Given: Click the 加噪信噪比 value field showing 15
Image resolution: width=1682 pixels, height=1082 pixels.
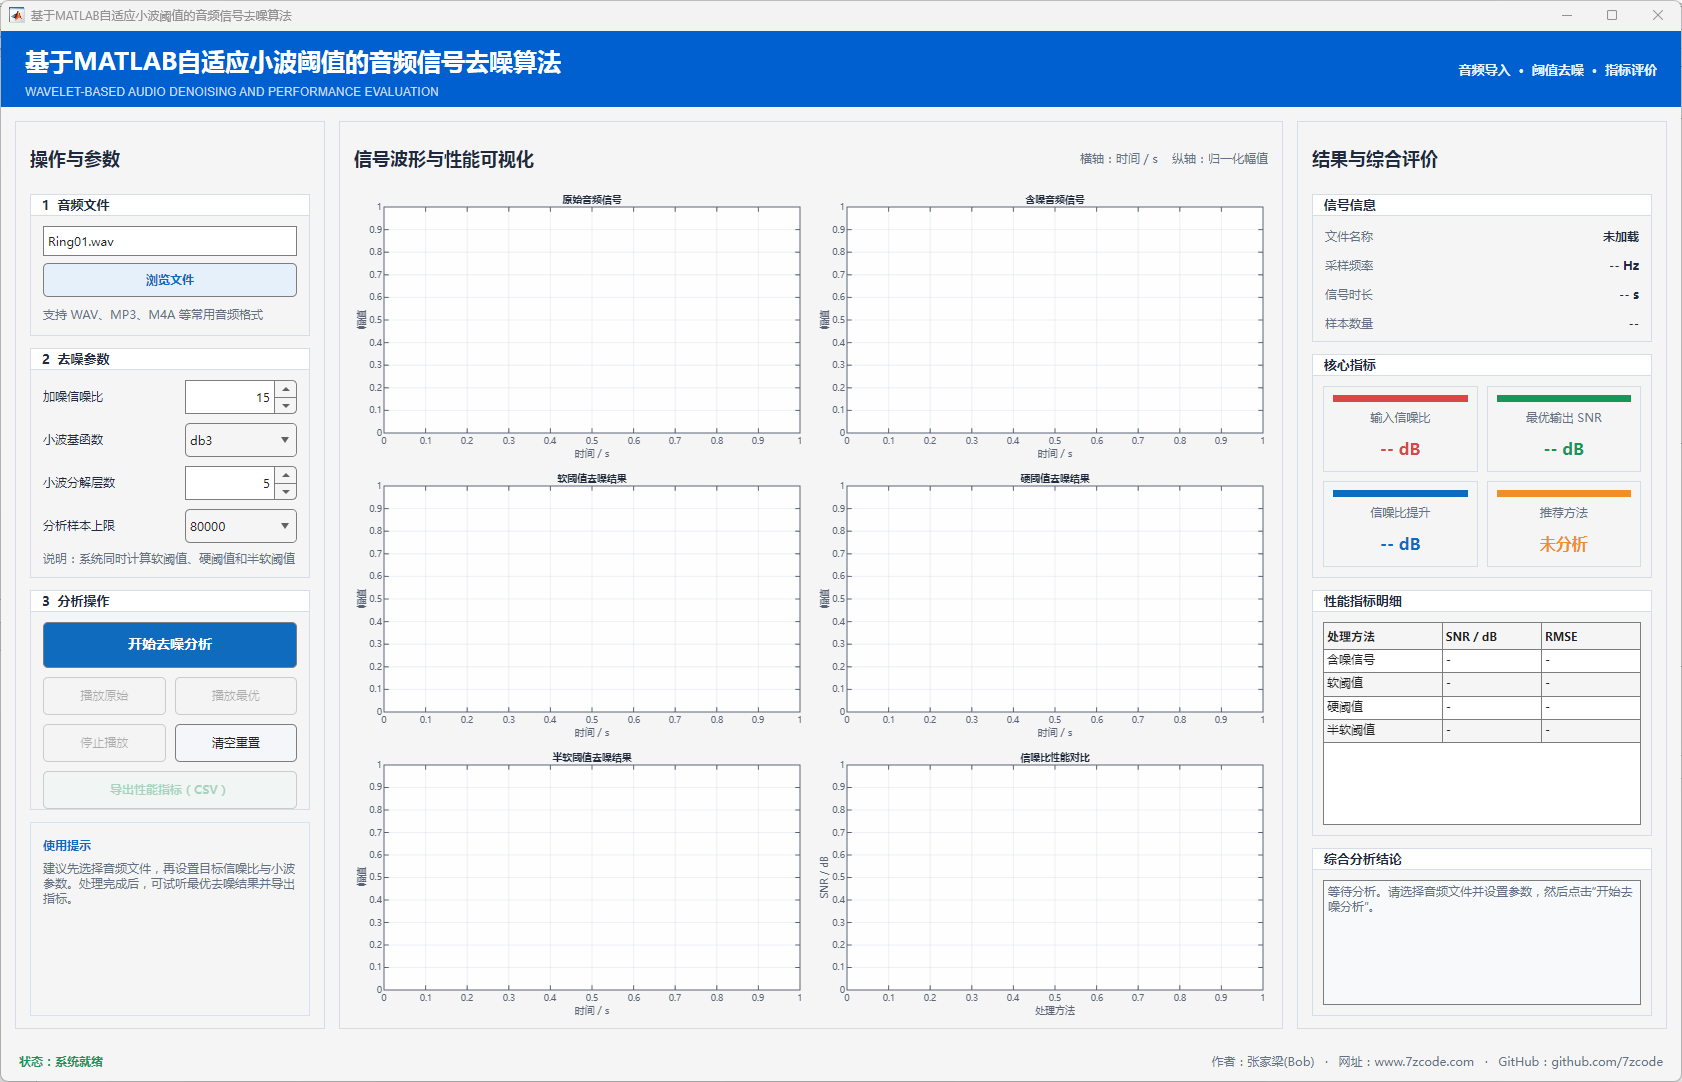Looking at the screenshot, I should pos(230,397).
